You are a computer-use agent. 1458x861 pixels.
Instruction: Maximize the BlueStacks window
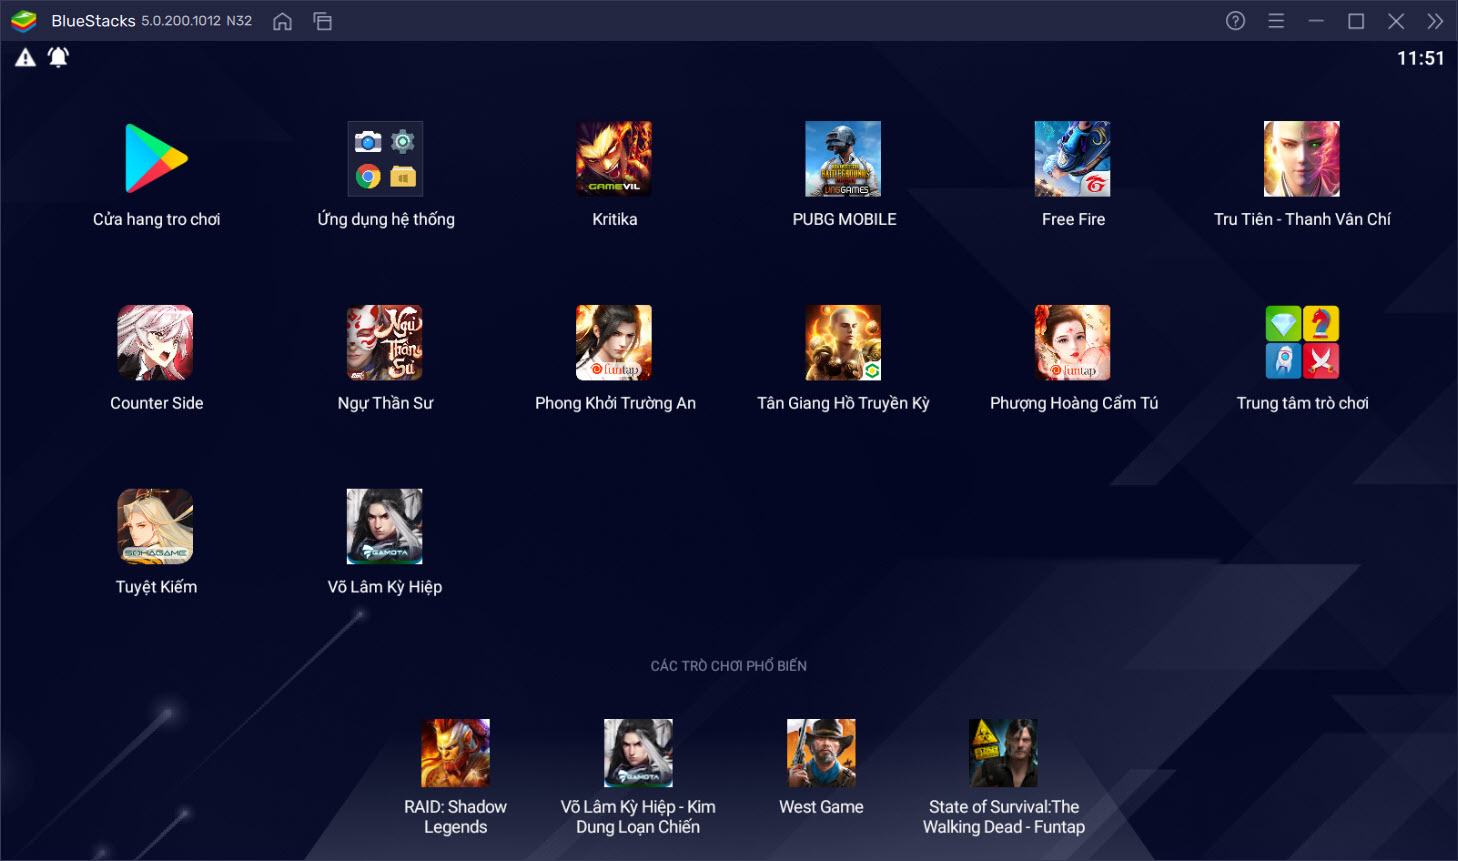pos(1356,21)
